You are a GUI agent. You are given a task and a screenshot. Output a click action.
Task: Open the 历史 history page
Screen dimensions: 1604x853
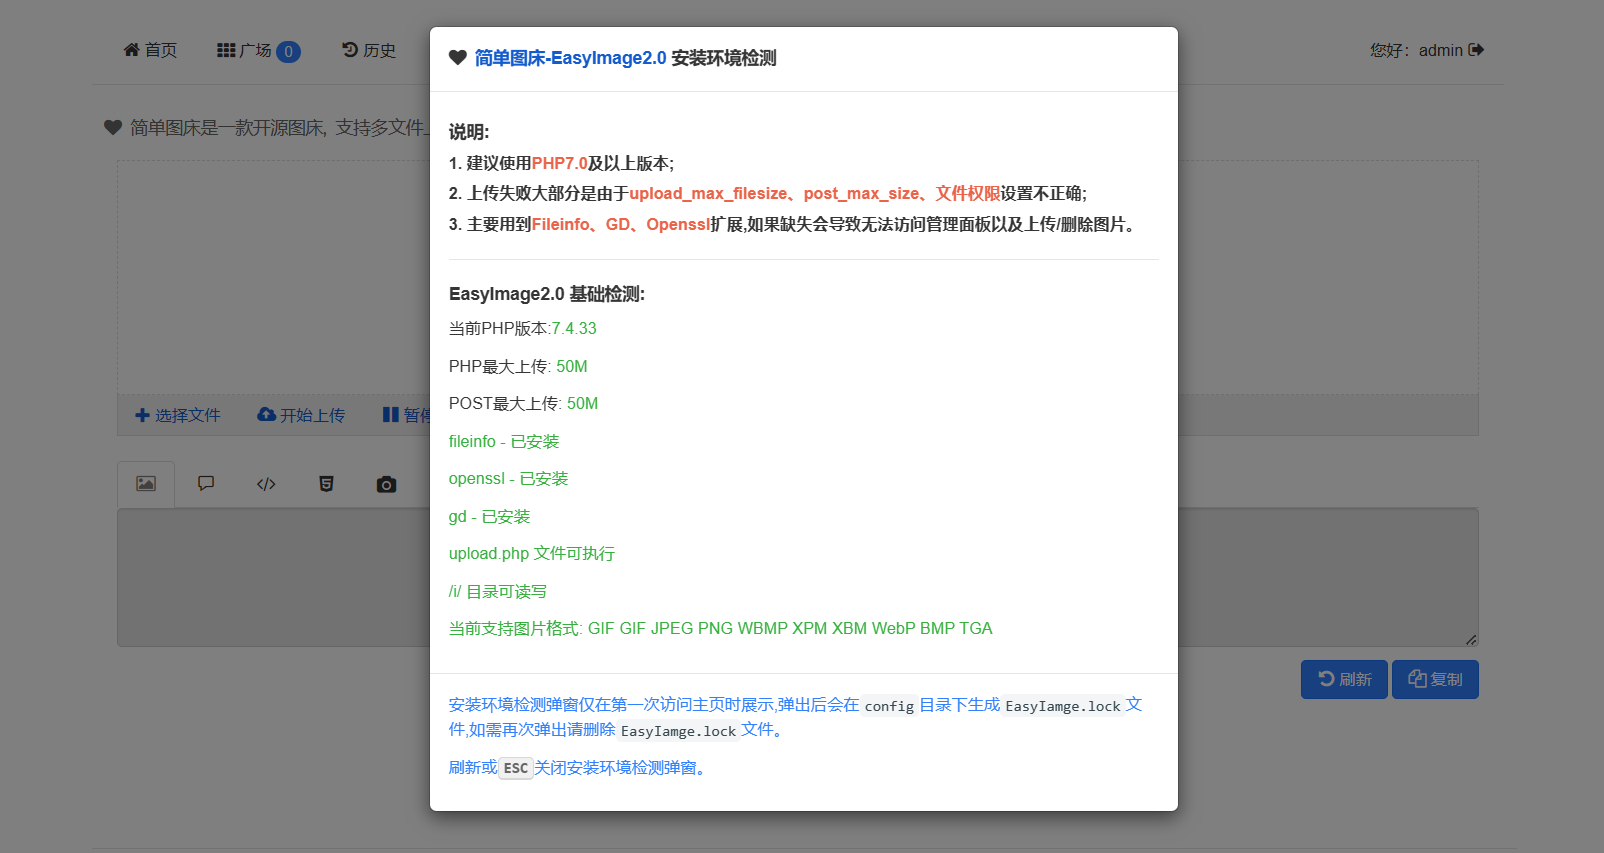(x=369, y=50)
